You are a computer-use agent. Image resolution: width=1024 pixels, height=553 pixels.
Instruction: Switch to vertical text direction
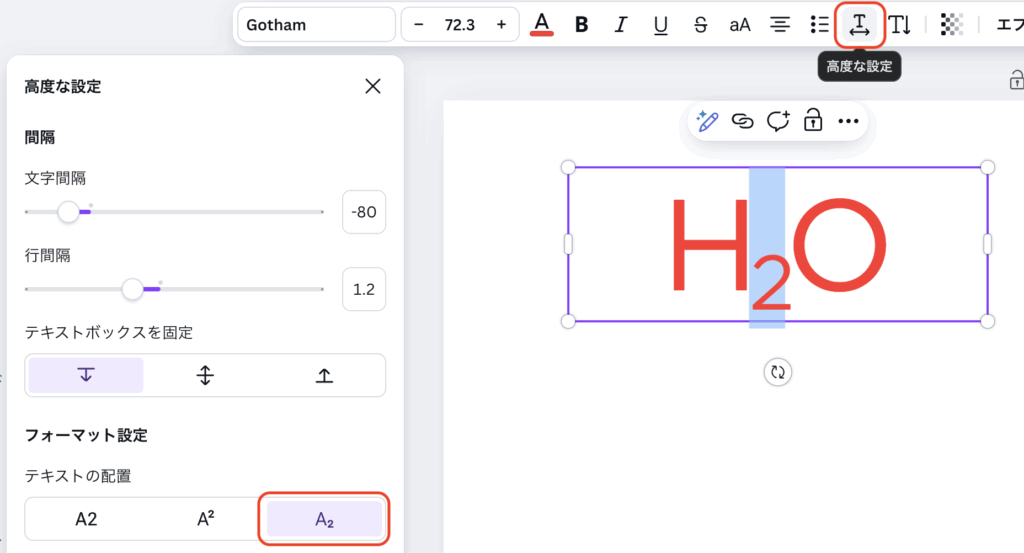pyautogui.click(x=900, y=25)
